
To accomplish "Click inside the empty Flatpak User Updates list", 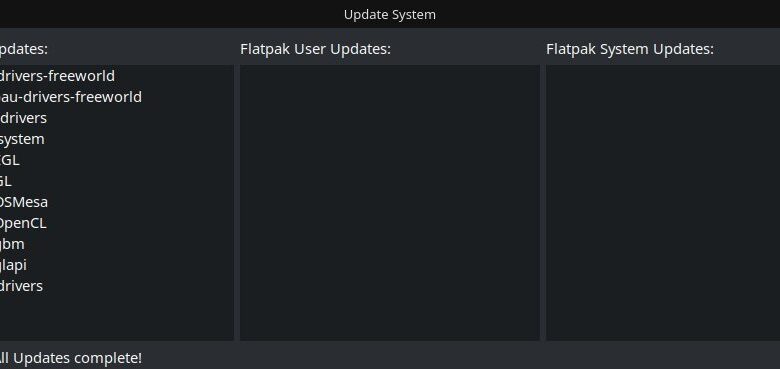I will coord(390,202).
